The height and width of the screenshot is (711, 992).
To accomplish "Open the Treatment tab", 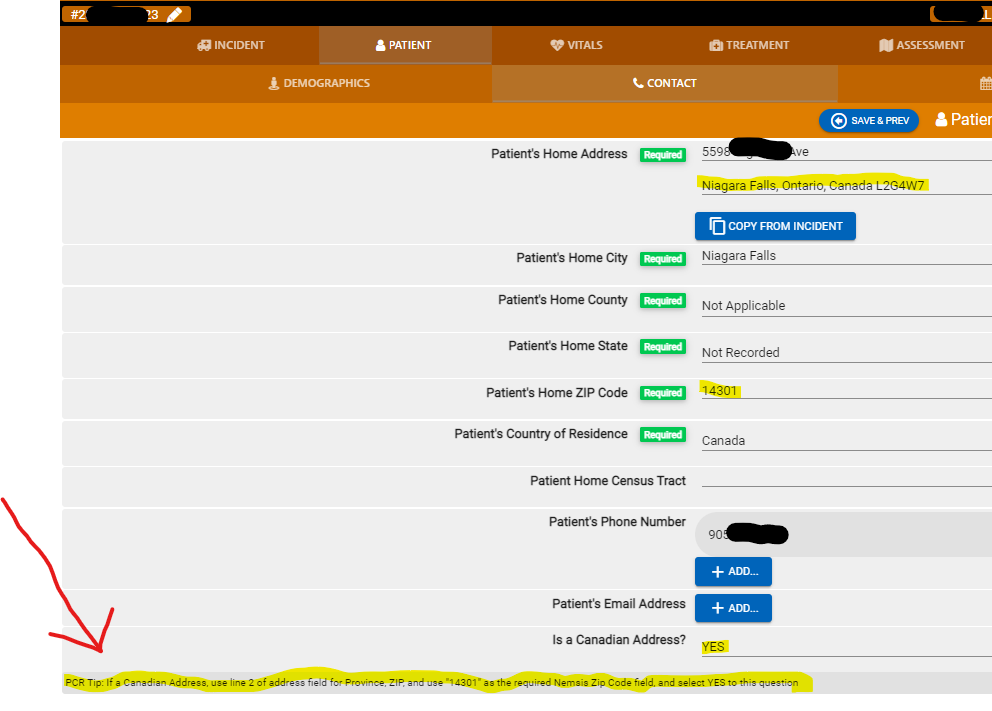I will coord(749,45).
